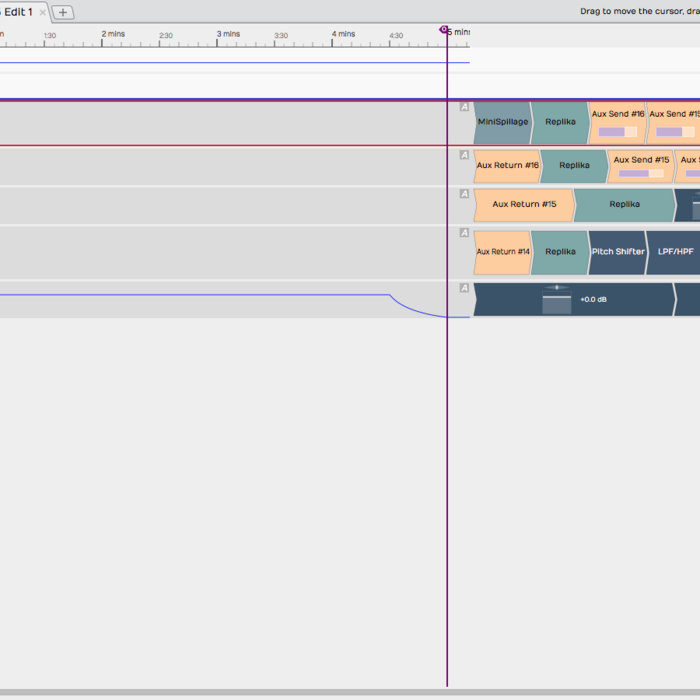
Task: Select Replika plugin next to MiniSpillage
Action: [560, 122]
